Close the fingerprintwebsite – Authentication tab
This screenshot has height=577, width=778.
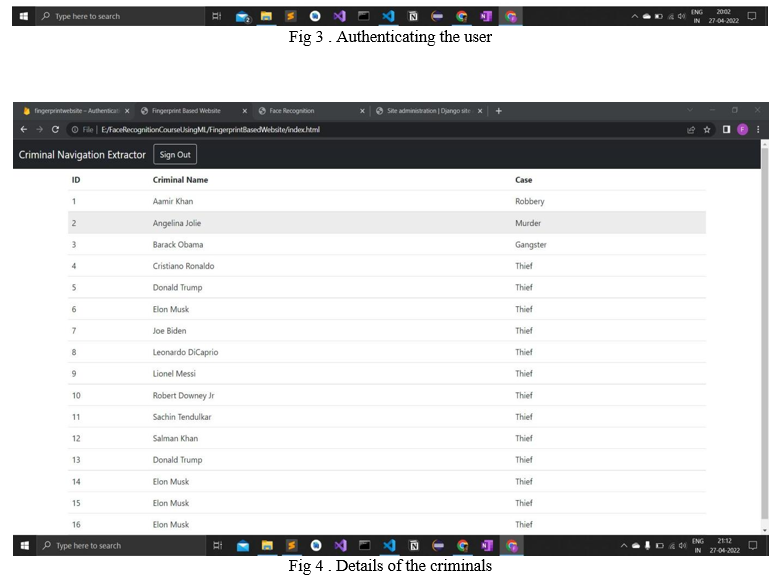(x=127, y=111)
